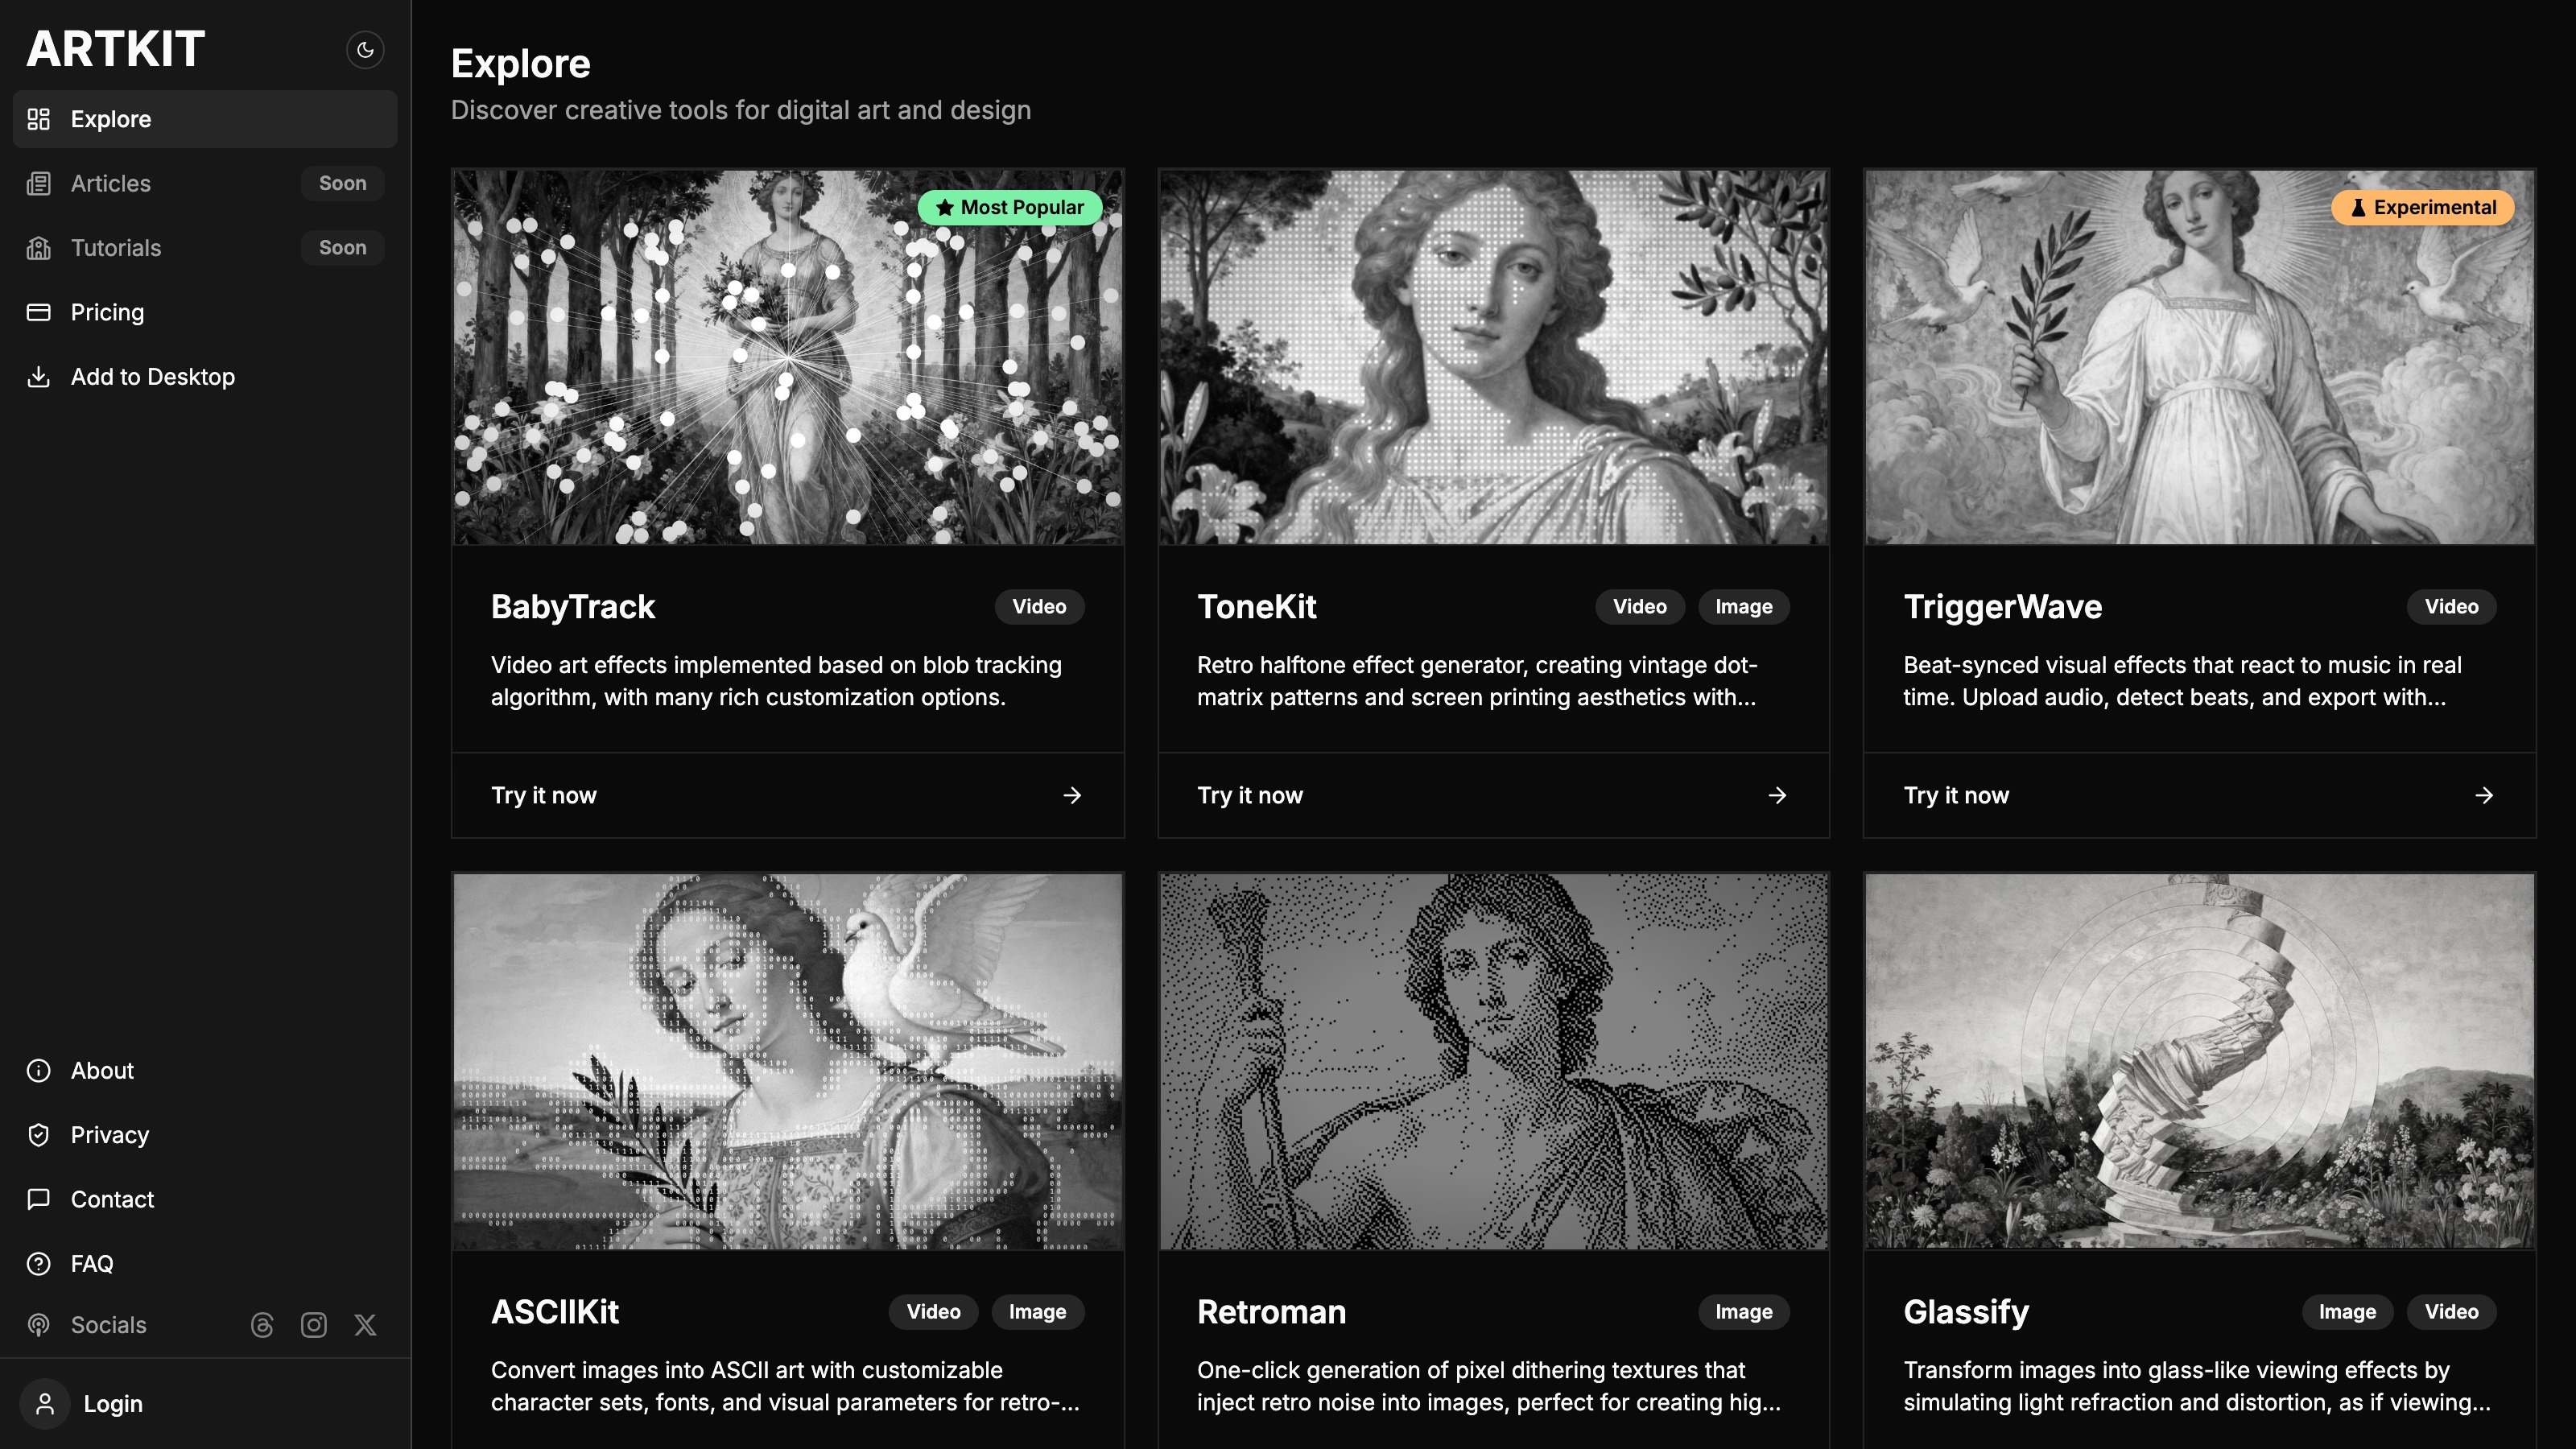This screenshot has width=2576, height=1449.
Task: Click the Image tag on ToneKit card
Action: pos(1744,607)
